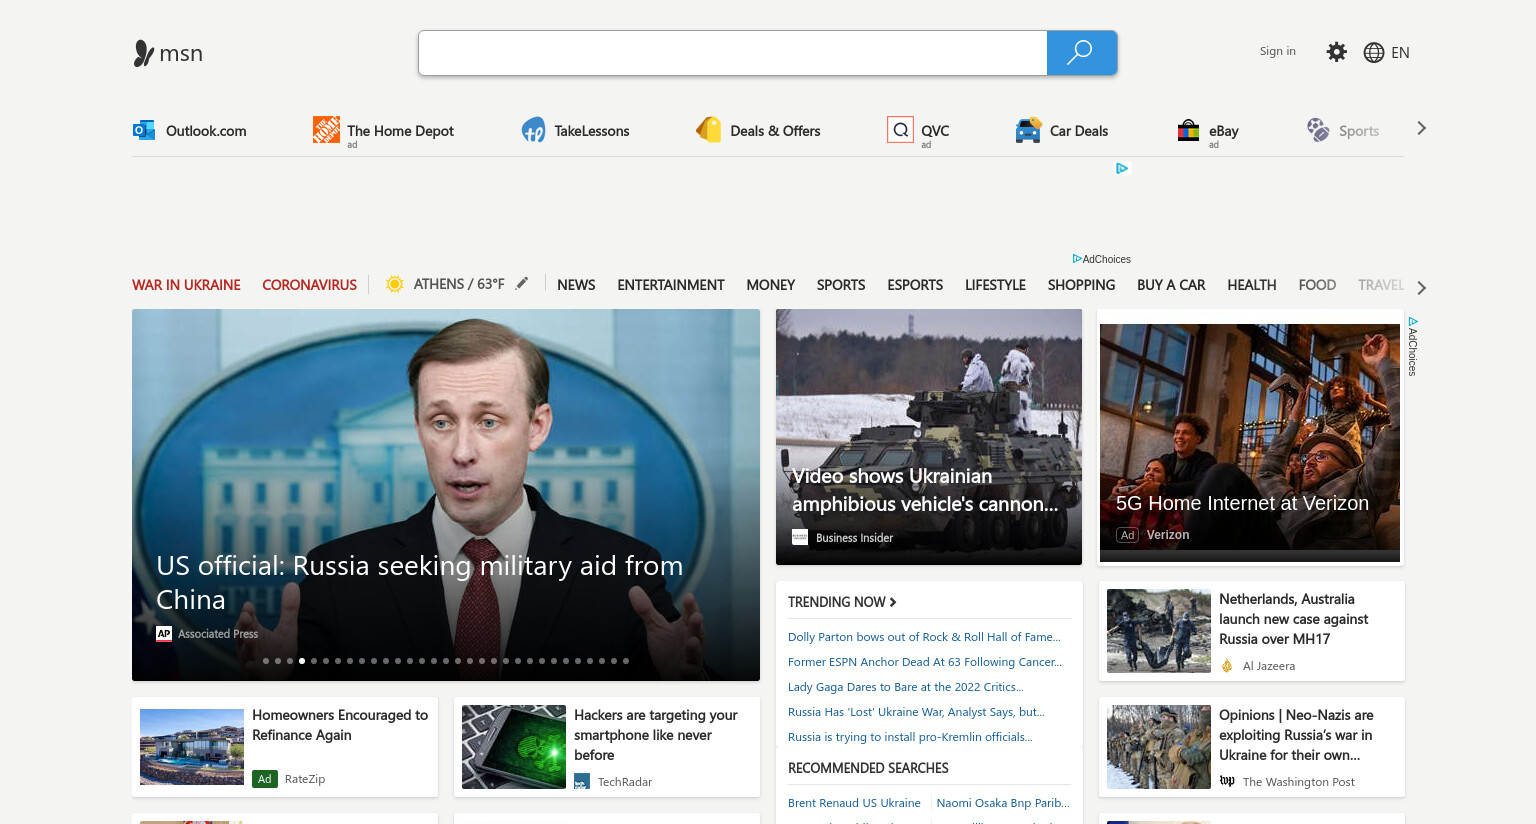
Task: Click the Business Insider source logo
Action: pyautogui.click(x=800, y=537)
